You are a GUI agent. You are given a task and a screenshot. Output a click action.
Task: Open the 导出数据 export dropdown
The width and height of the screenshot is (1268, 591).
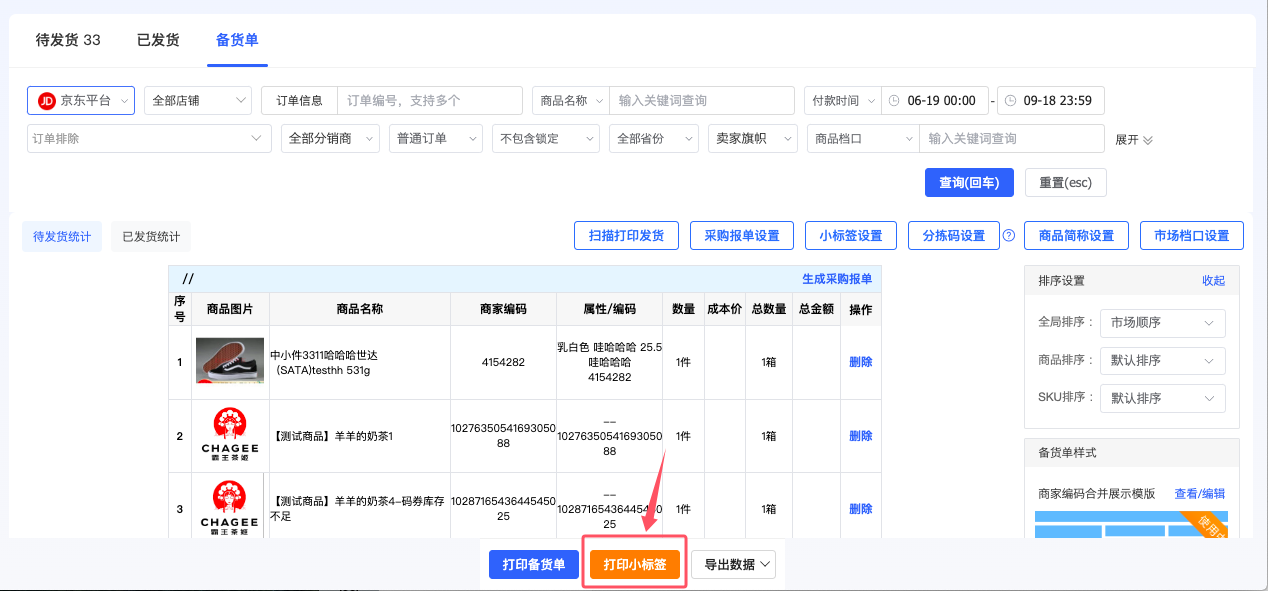[x=734, y=563]
